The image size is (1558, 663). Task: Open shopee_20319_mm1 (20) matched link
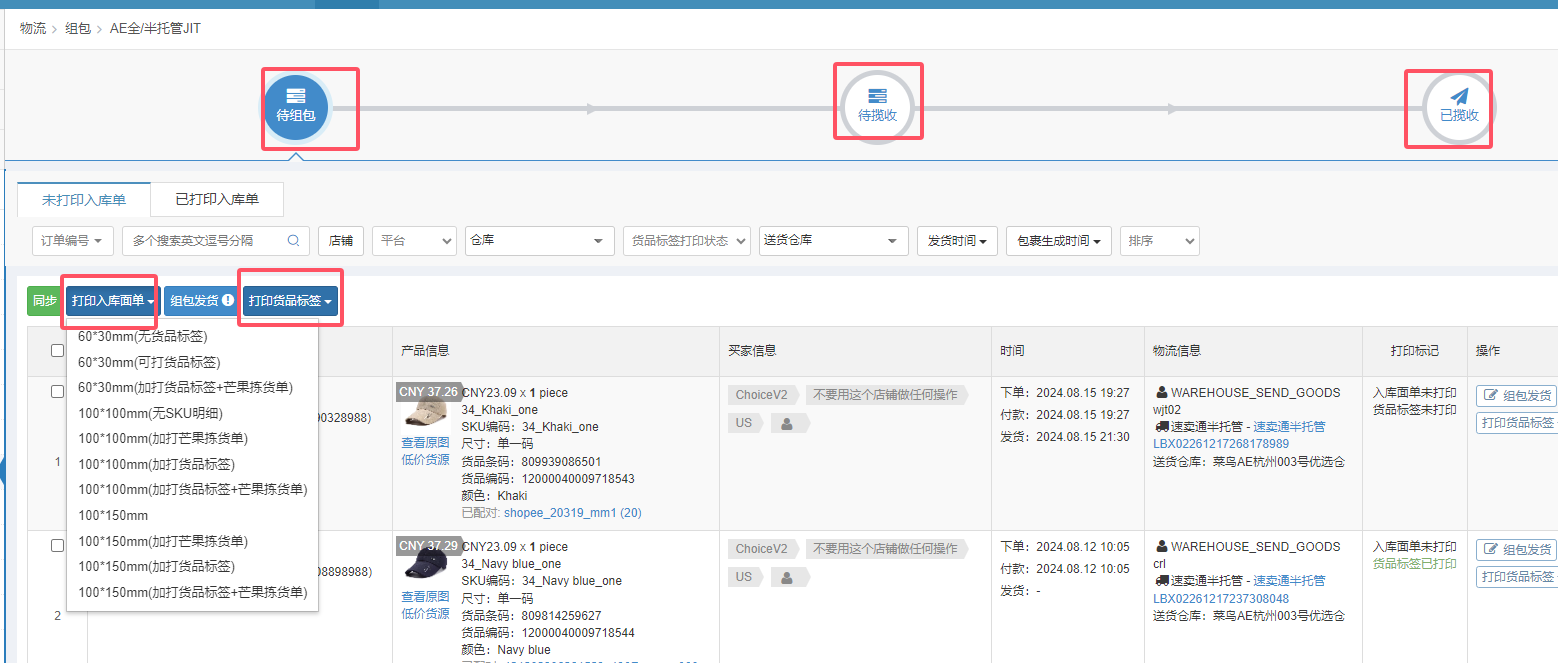(x=573, y=513)
